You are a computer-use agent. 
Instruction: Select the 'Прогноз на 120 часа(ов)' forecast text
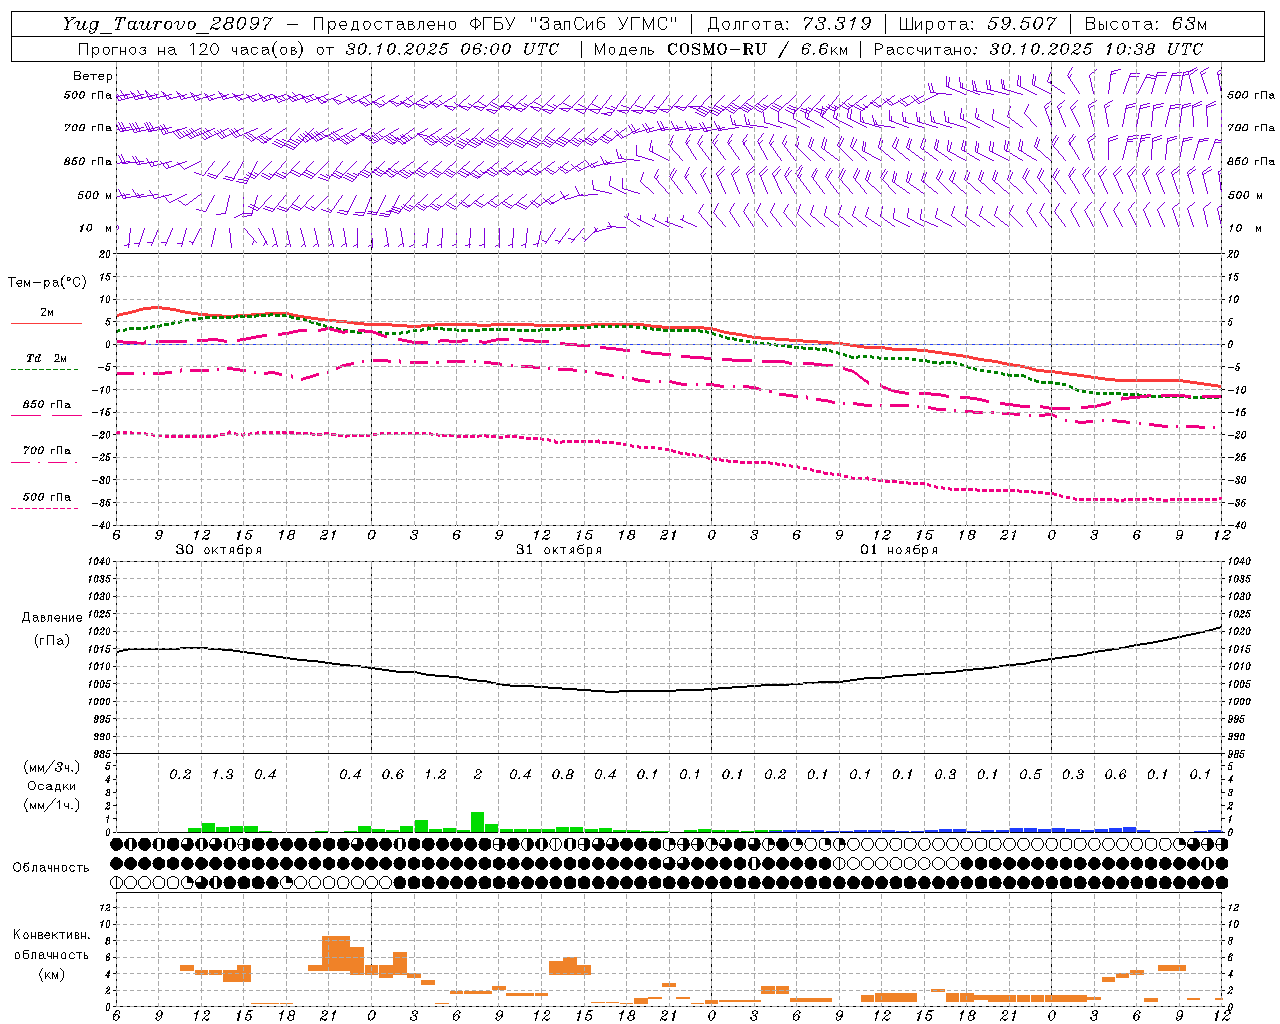192,49
